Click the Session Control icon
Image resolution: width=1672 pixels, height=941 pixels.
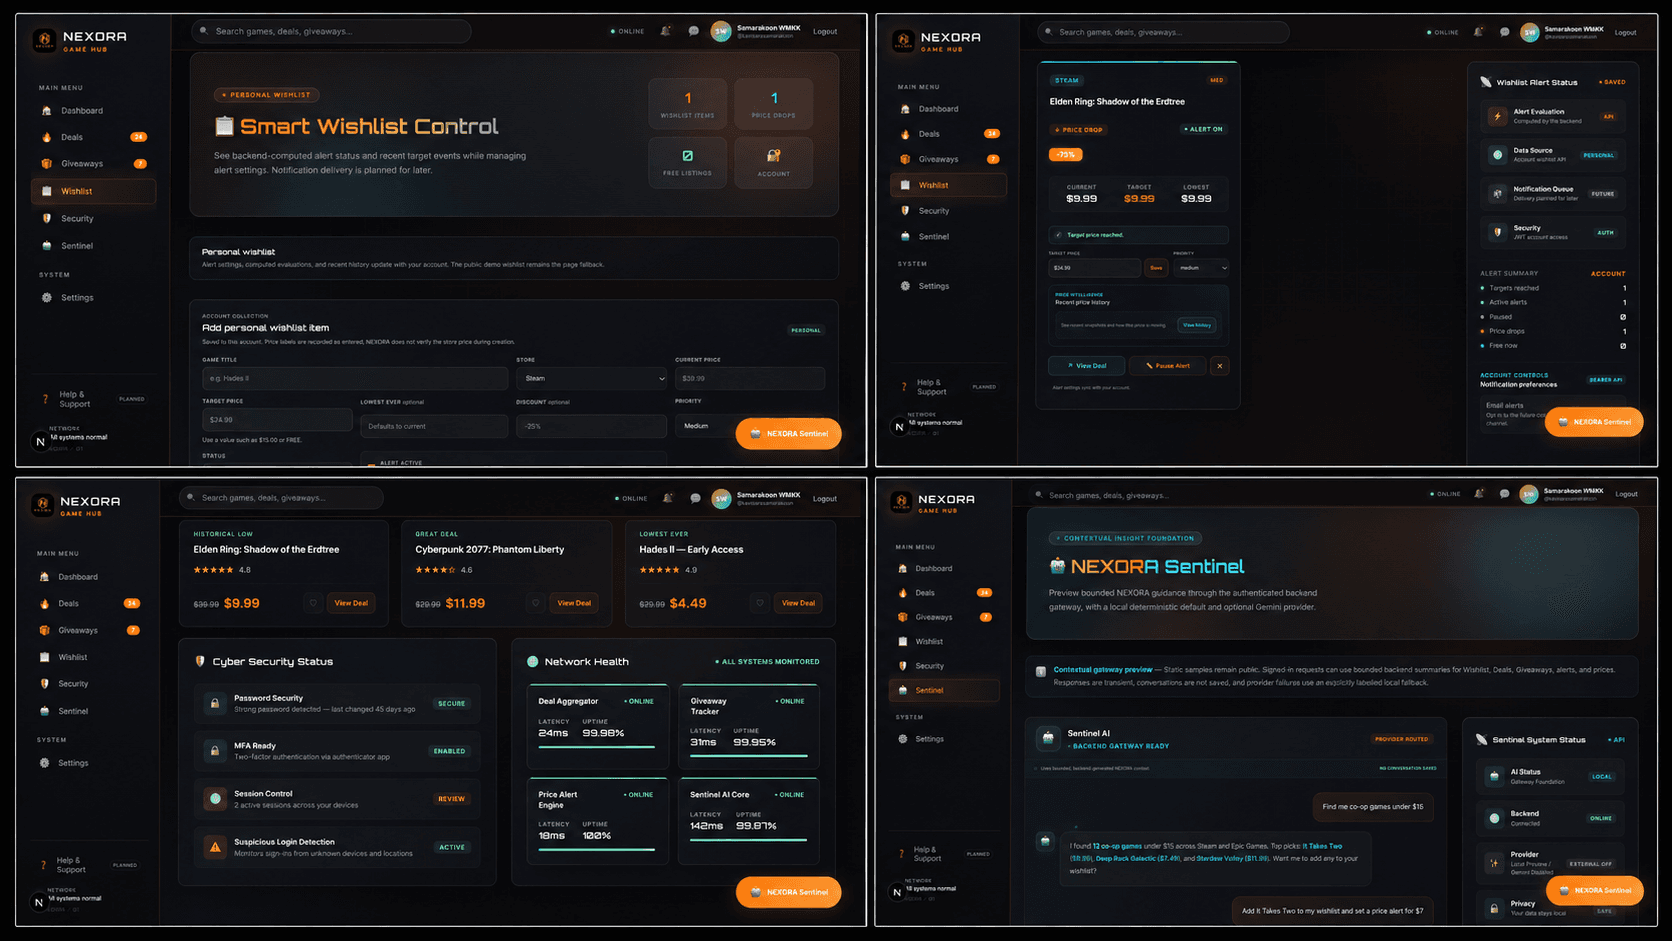[x=215, y=799]
